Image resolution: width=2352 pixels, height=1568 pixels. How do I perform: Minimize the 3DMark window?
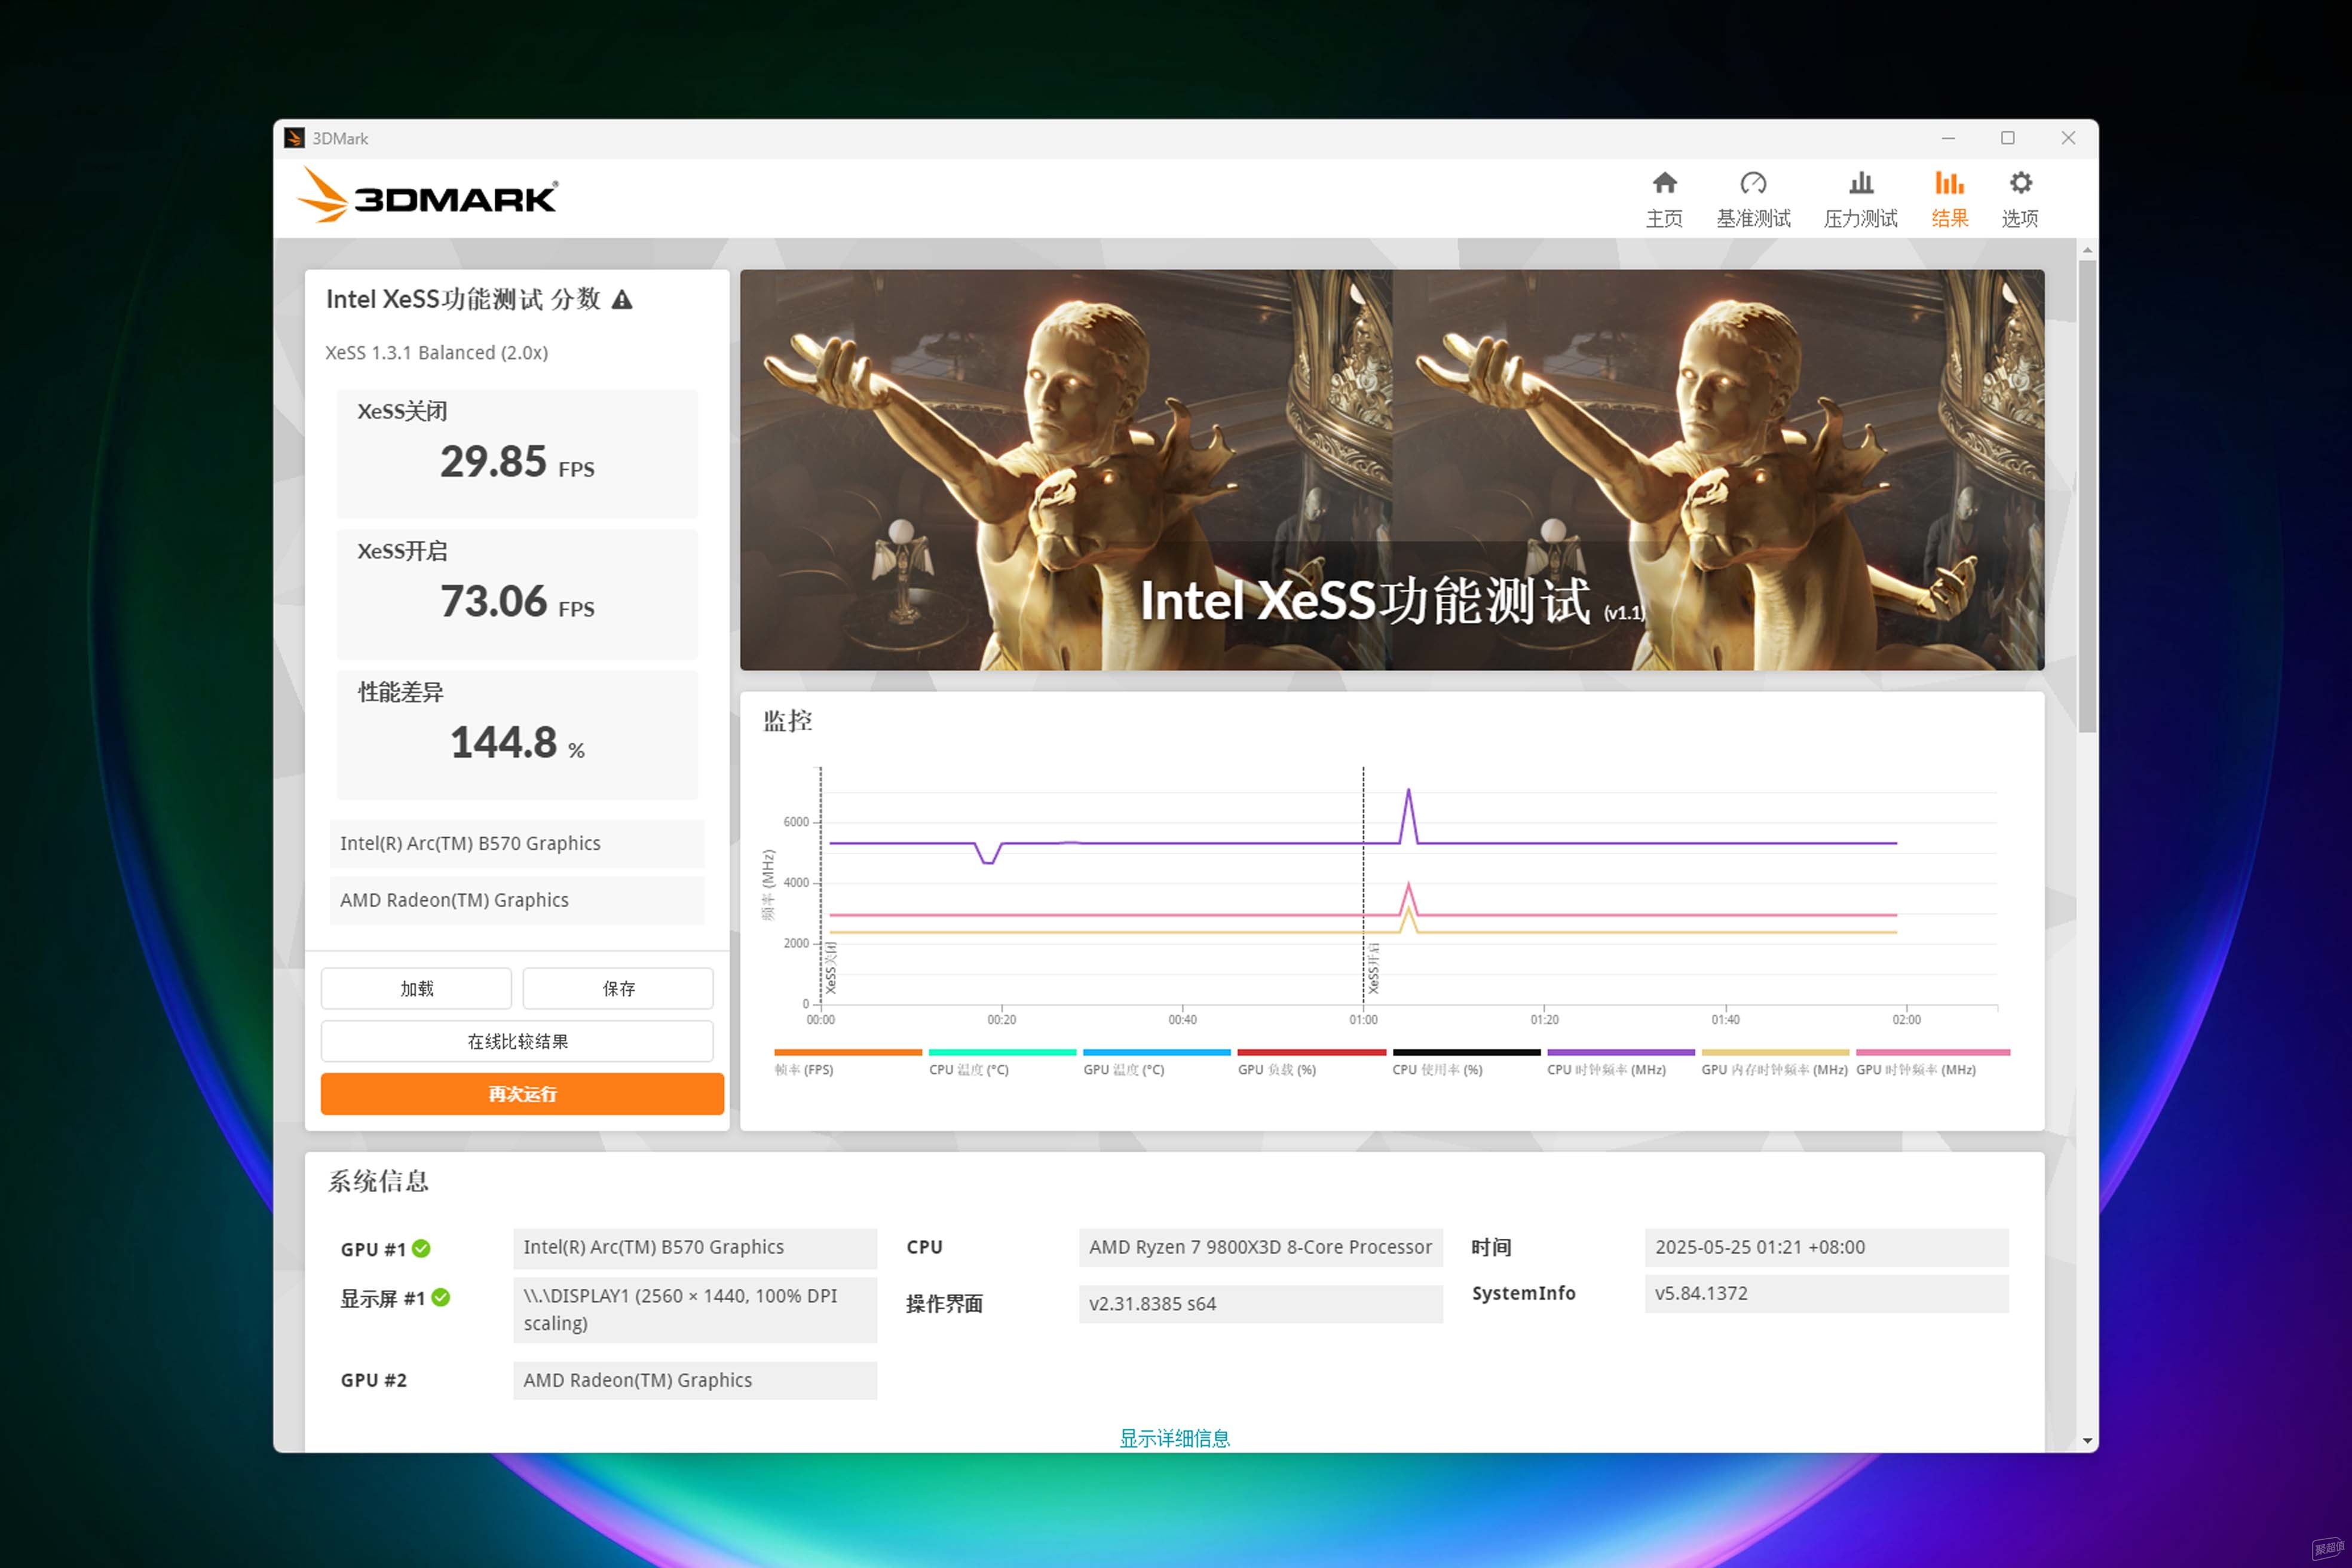tap(1948, 138)
